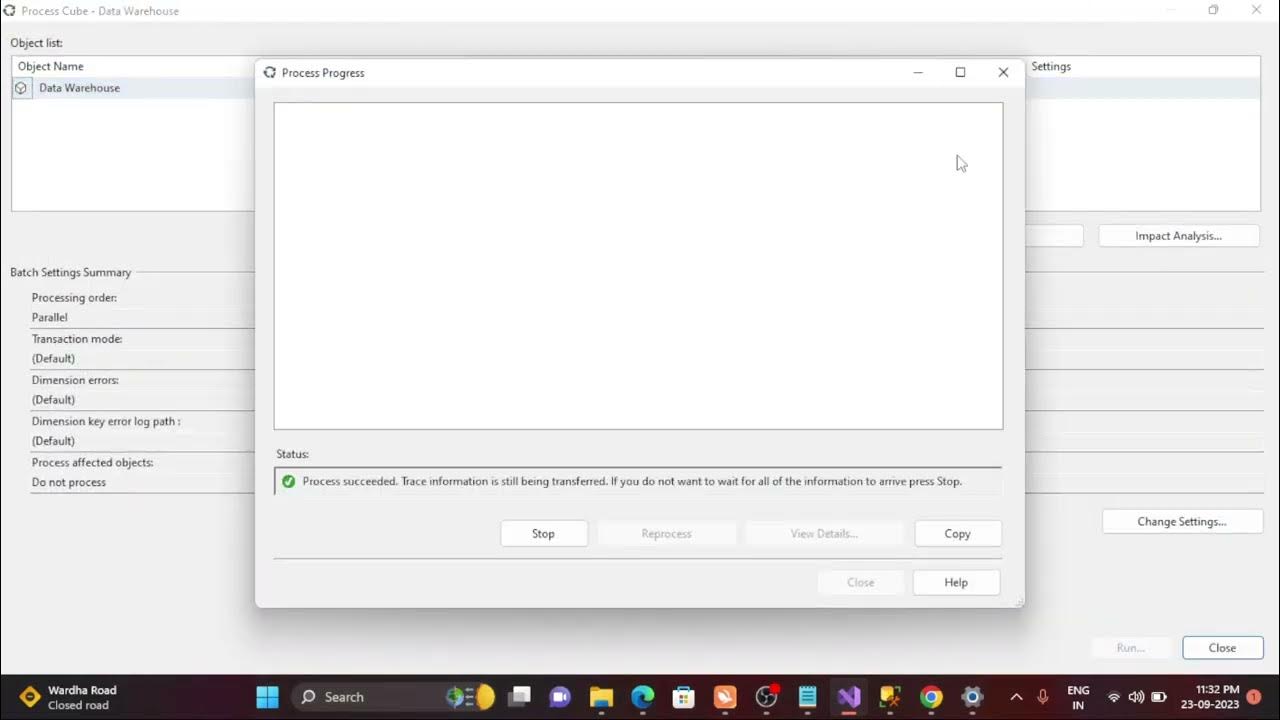Click the battery icon in system tray
The image size is (1280, 720).
[1159, 697]
